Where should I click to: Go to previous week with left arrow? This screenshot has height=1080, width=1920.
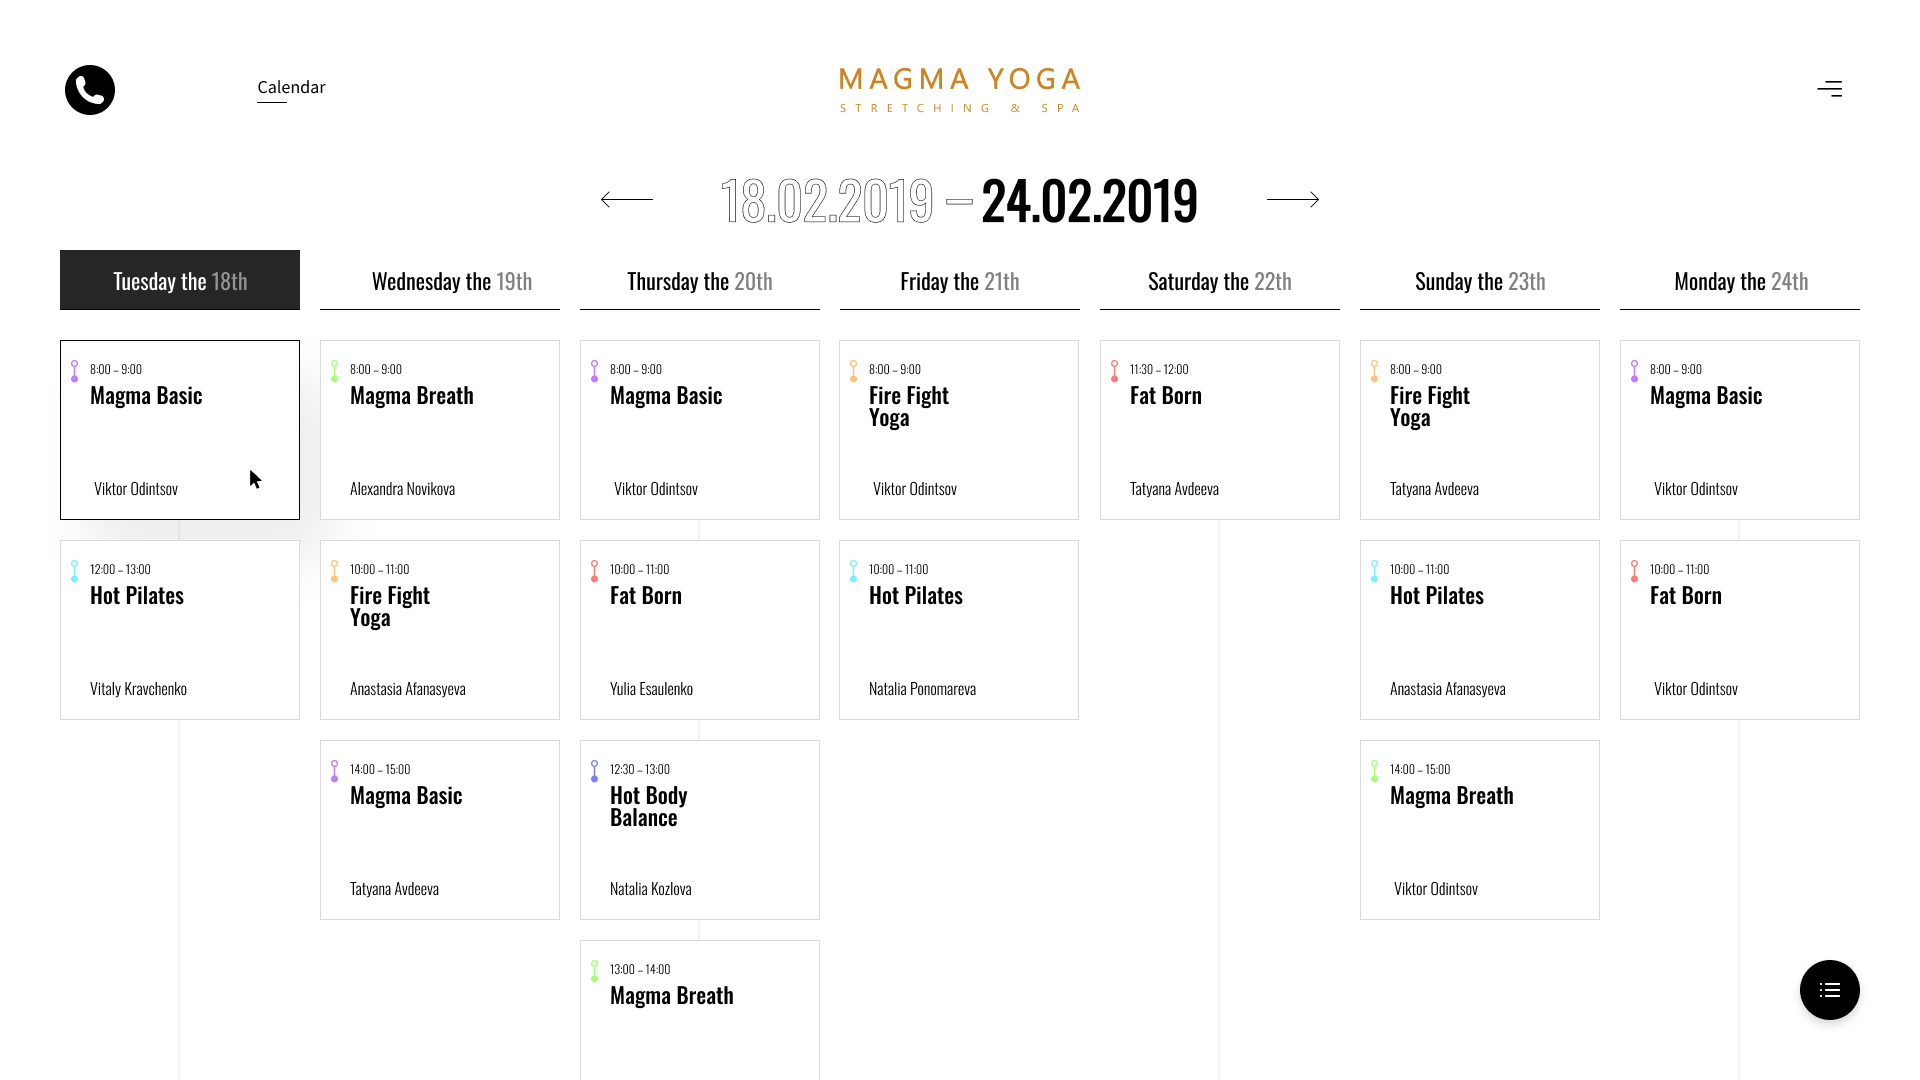pyautogui.click(x=627, y=200)
